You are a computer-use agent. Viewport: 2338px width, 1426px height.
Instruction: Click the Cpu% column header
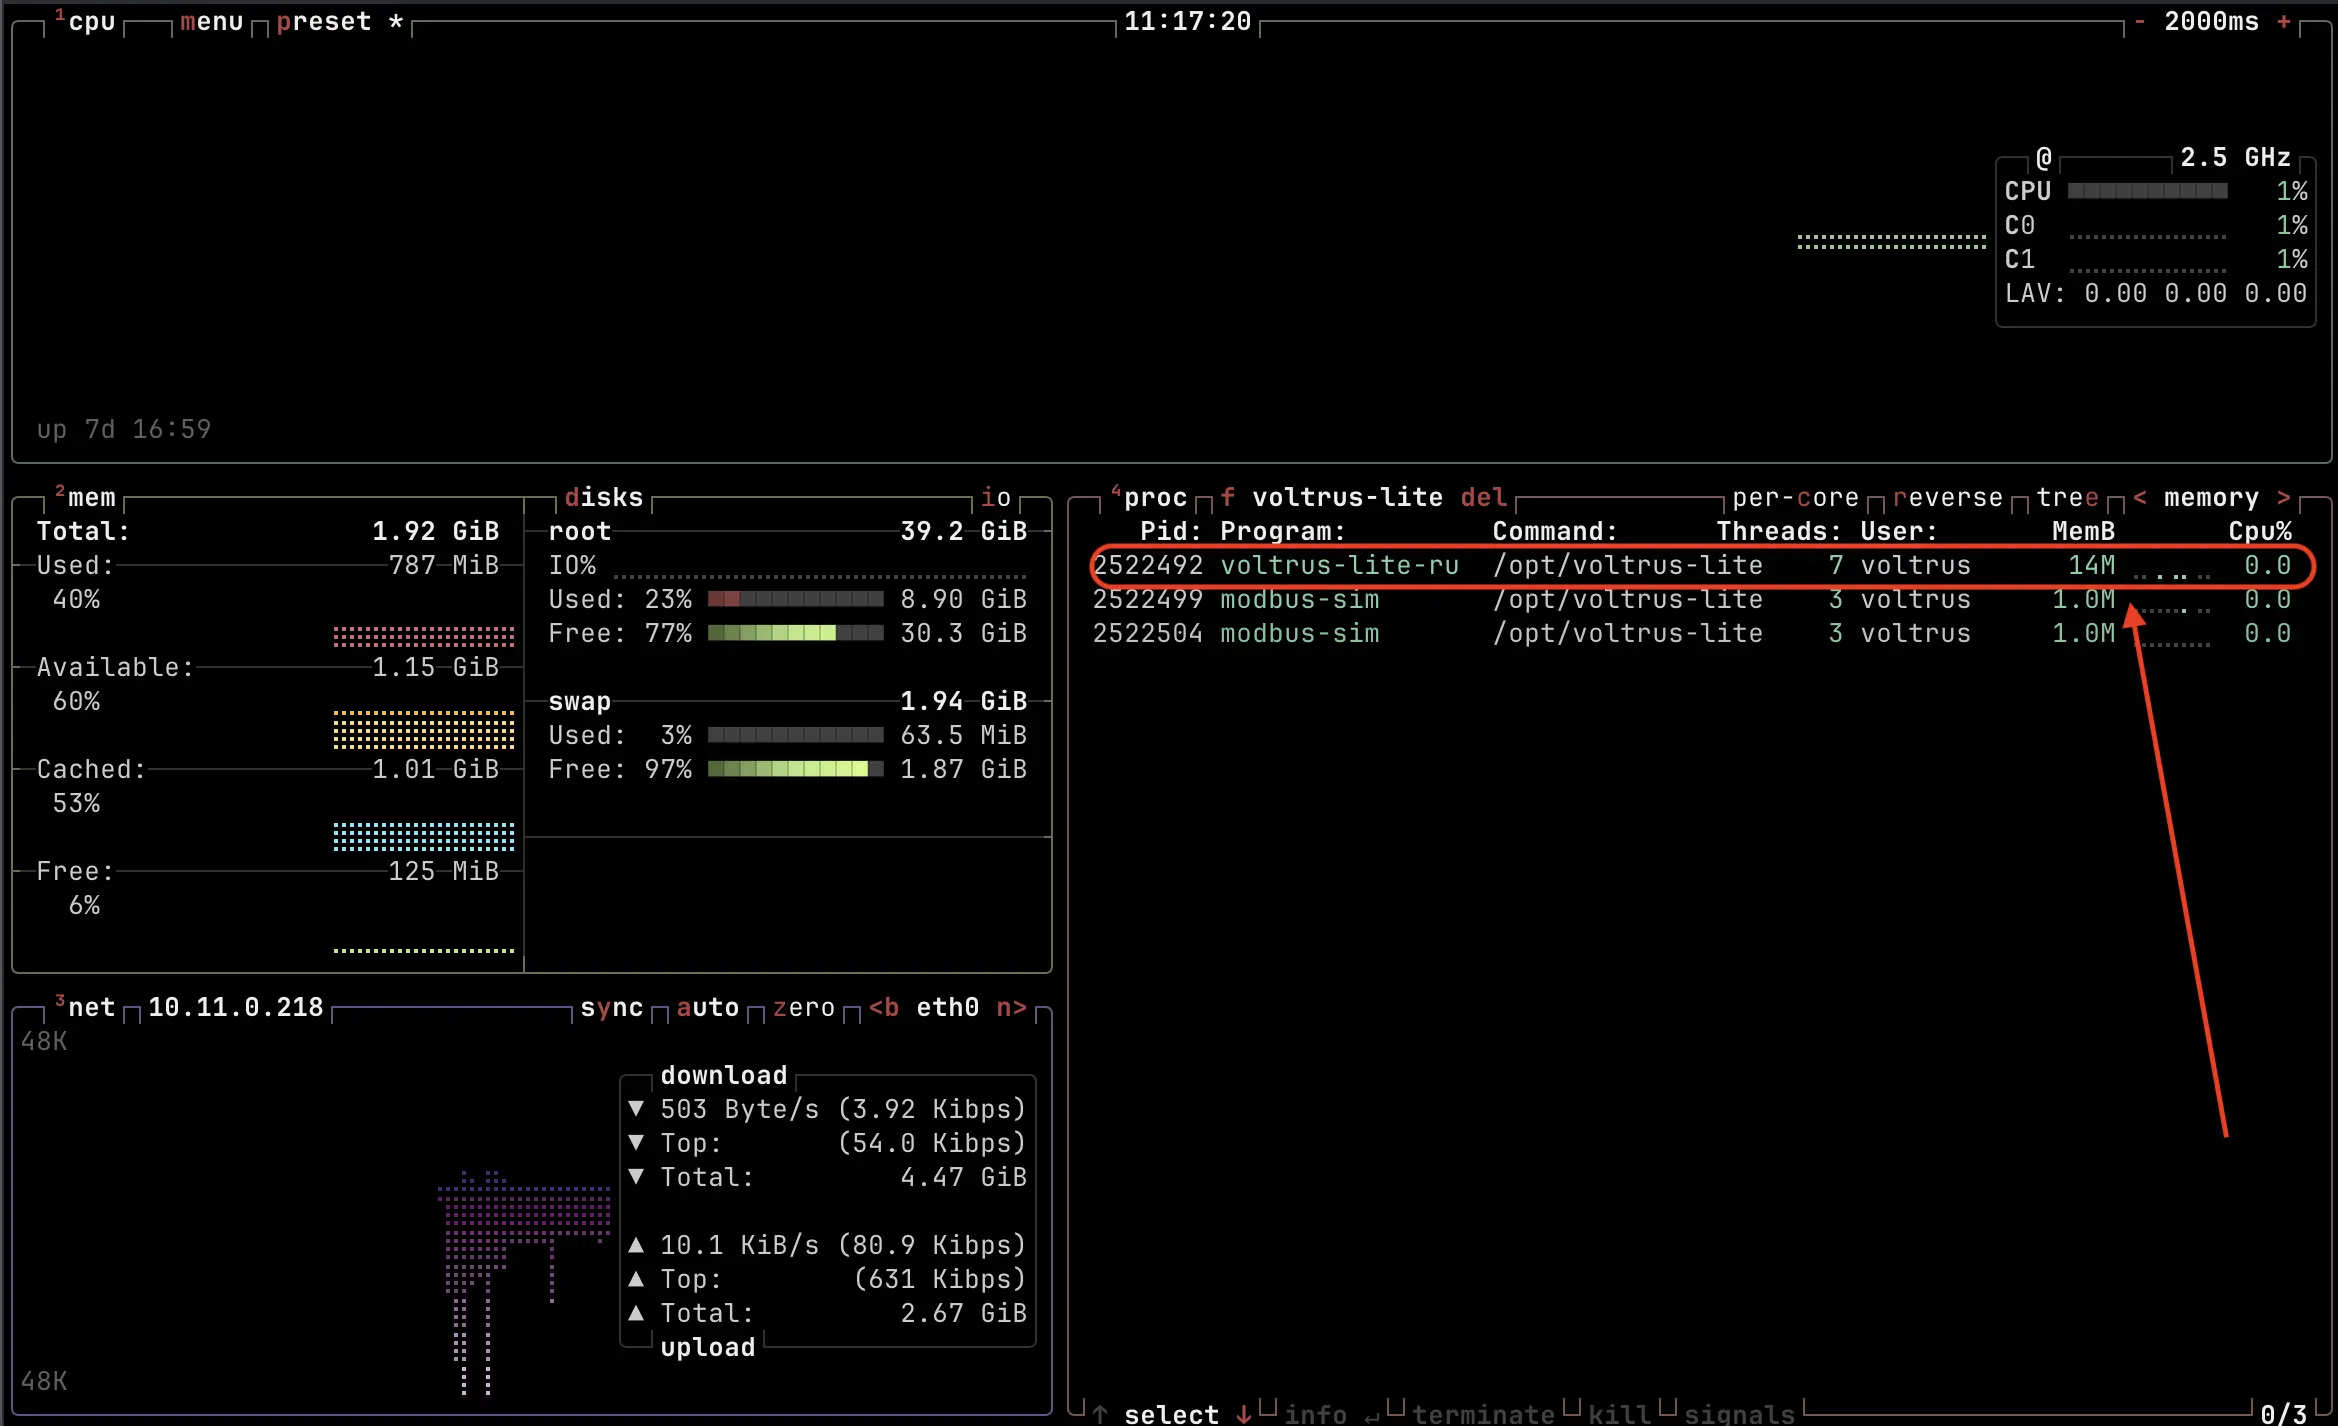pyautogui.click(x=2260, y=531)
